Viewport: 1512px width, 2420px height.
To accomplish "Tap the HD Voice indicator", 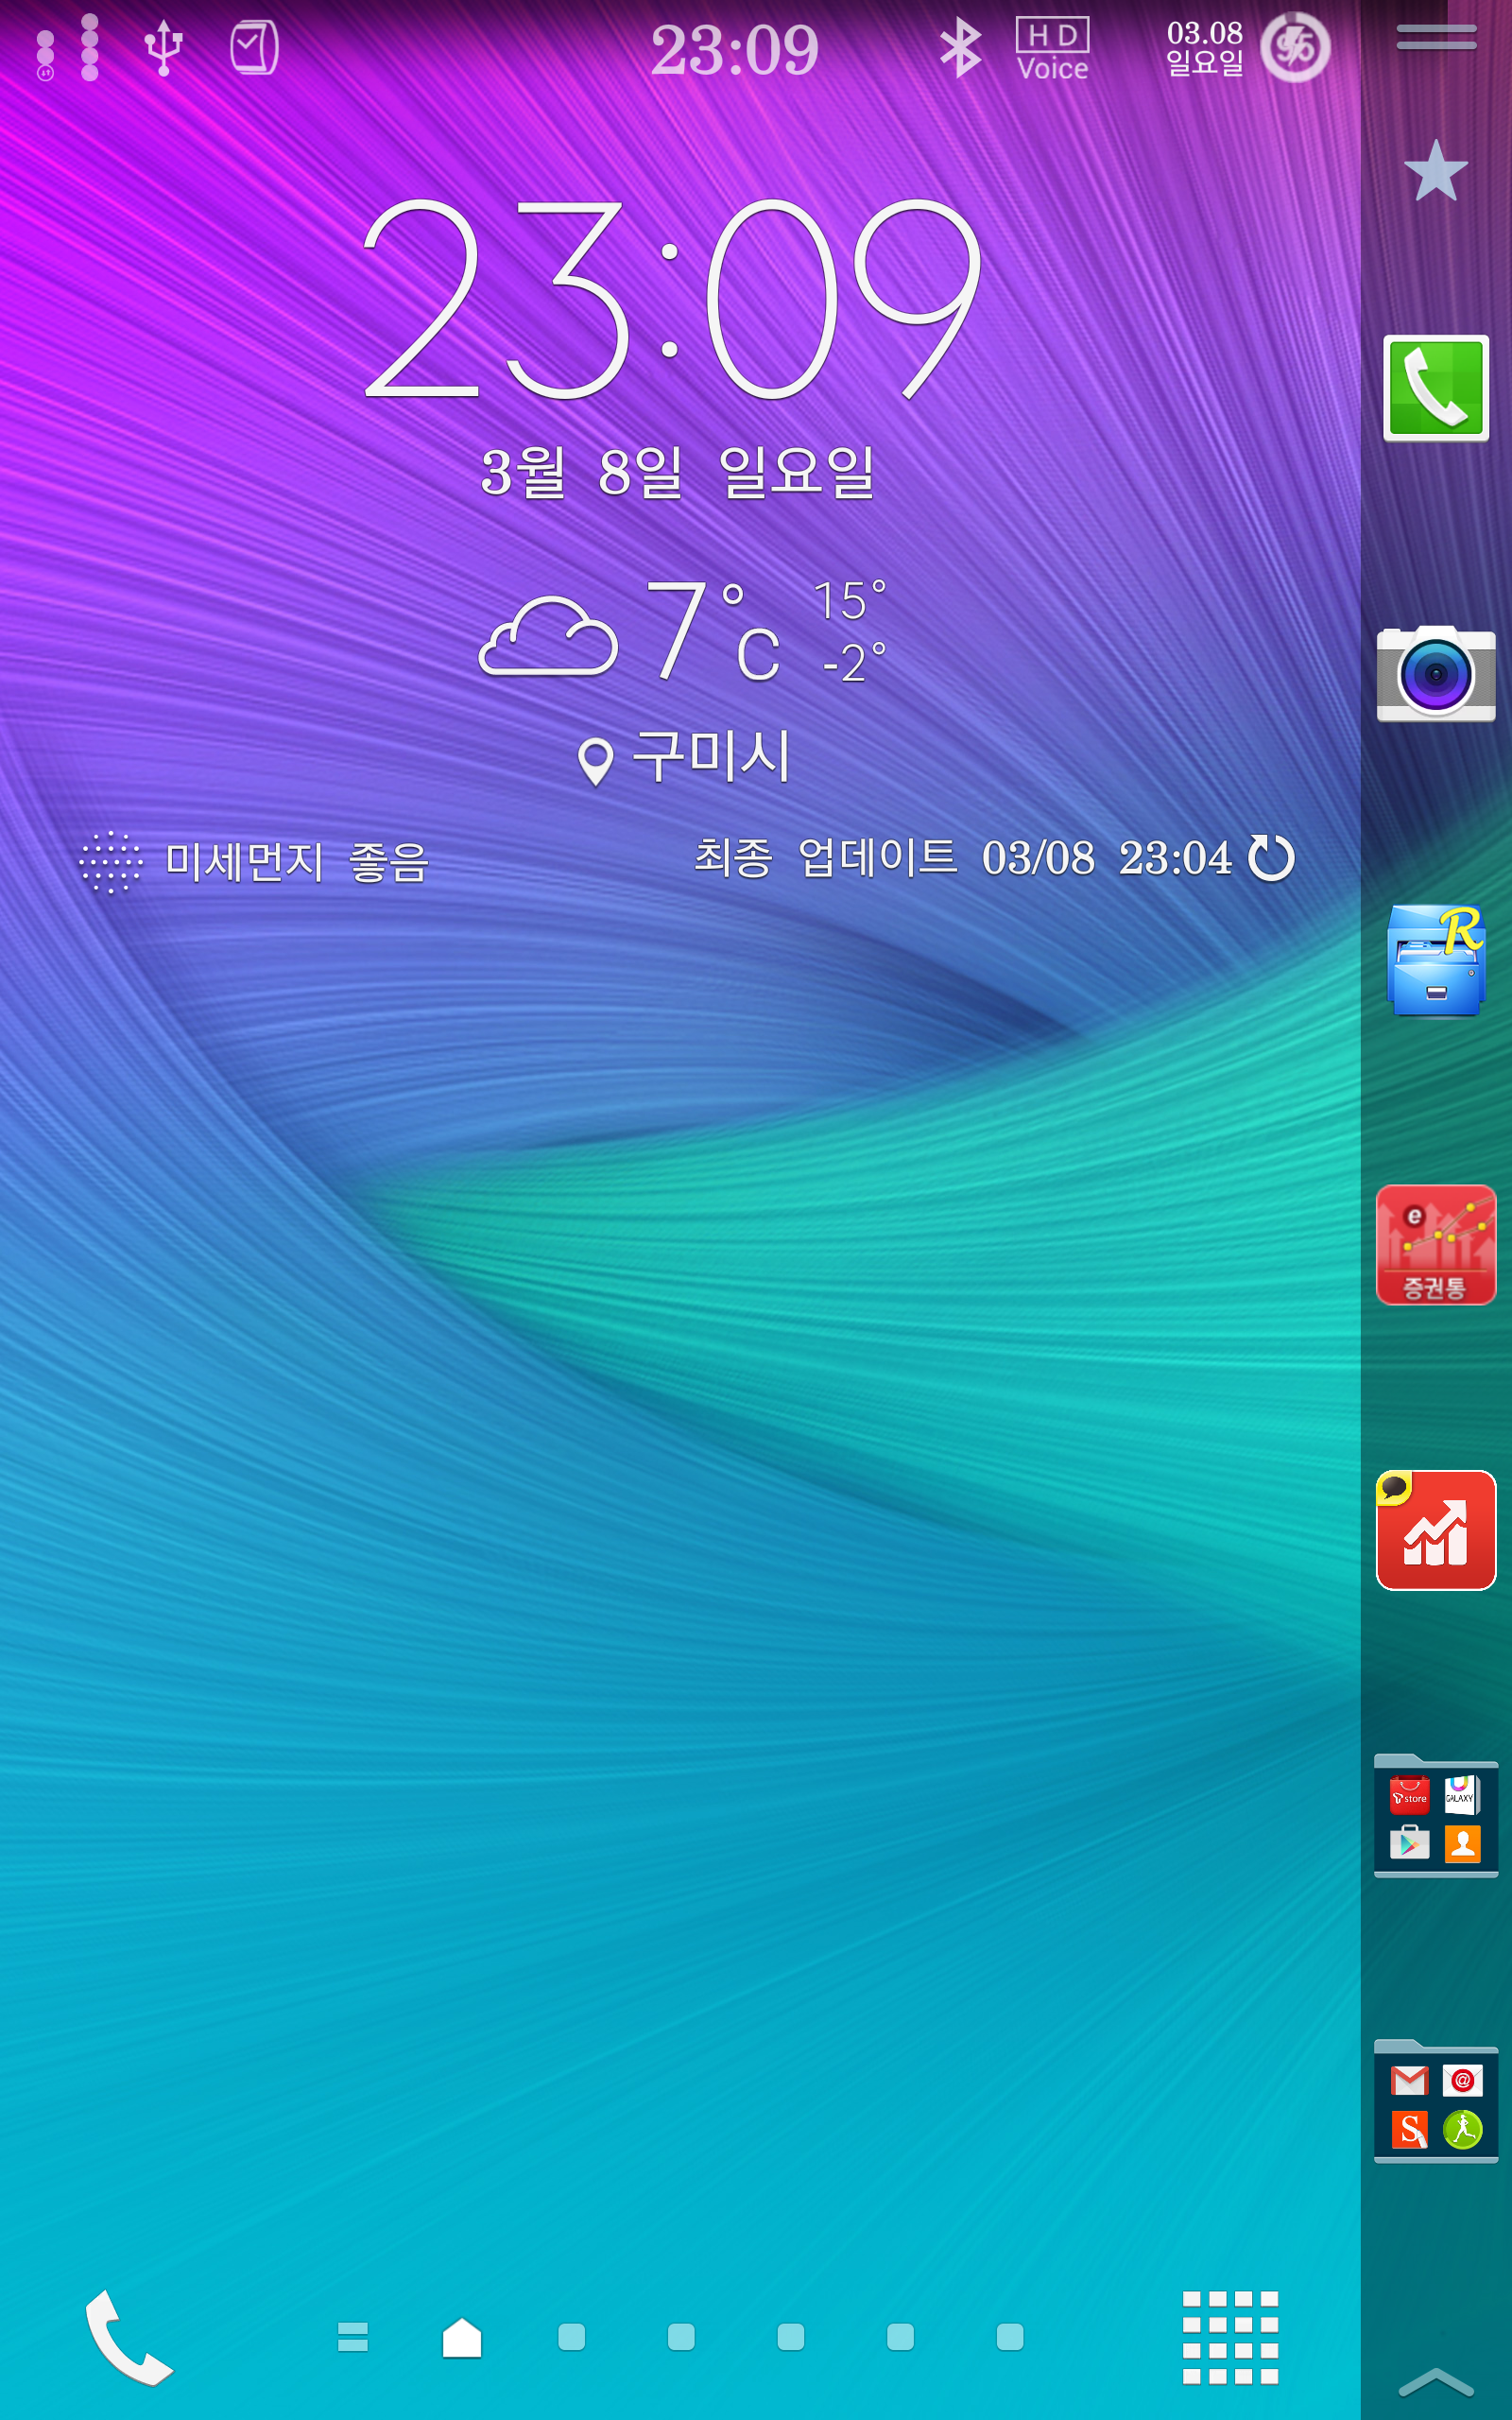I will 1051,48.
